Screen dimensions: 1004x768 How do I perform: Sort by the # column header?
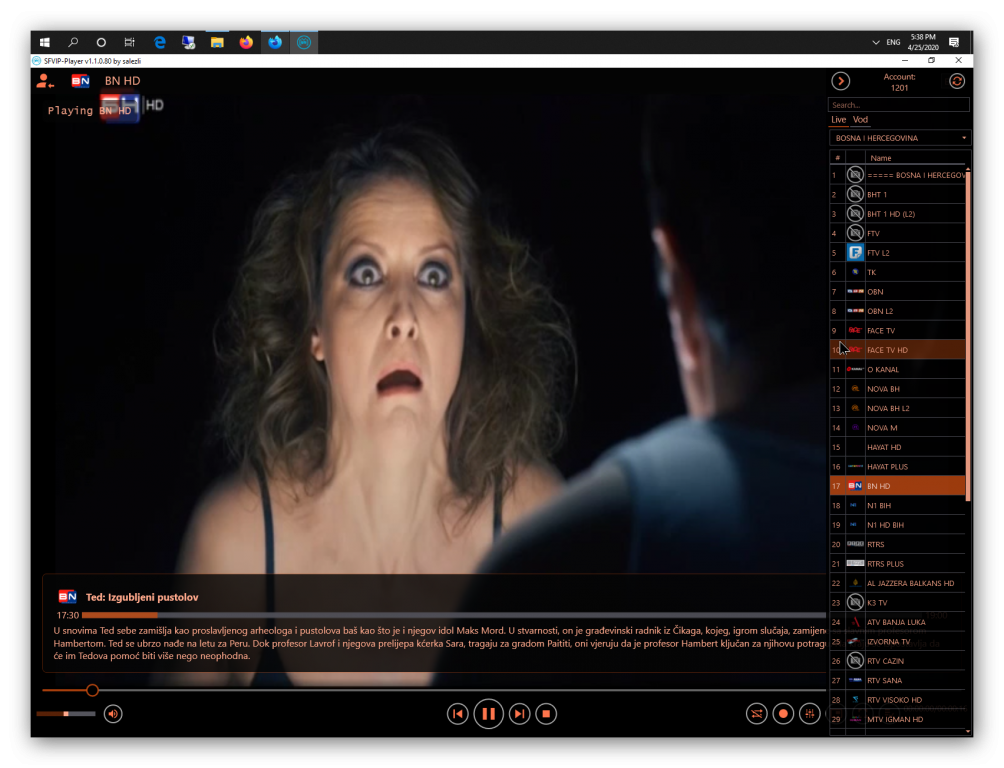[x=837, y=158]
